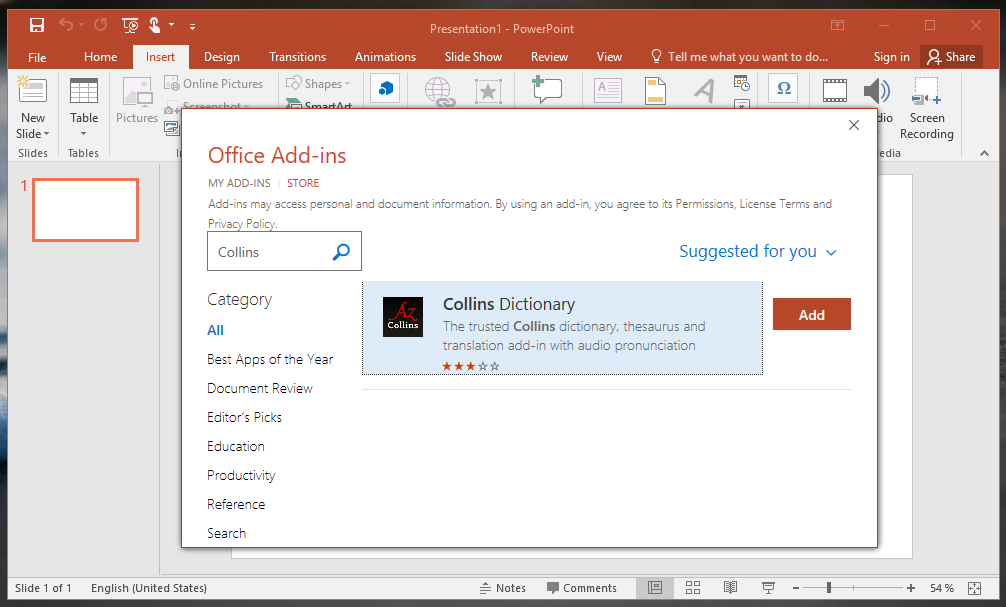Click the Collins Dictionary logo icon

click(402, 317)
